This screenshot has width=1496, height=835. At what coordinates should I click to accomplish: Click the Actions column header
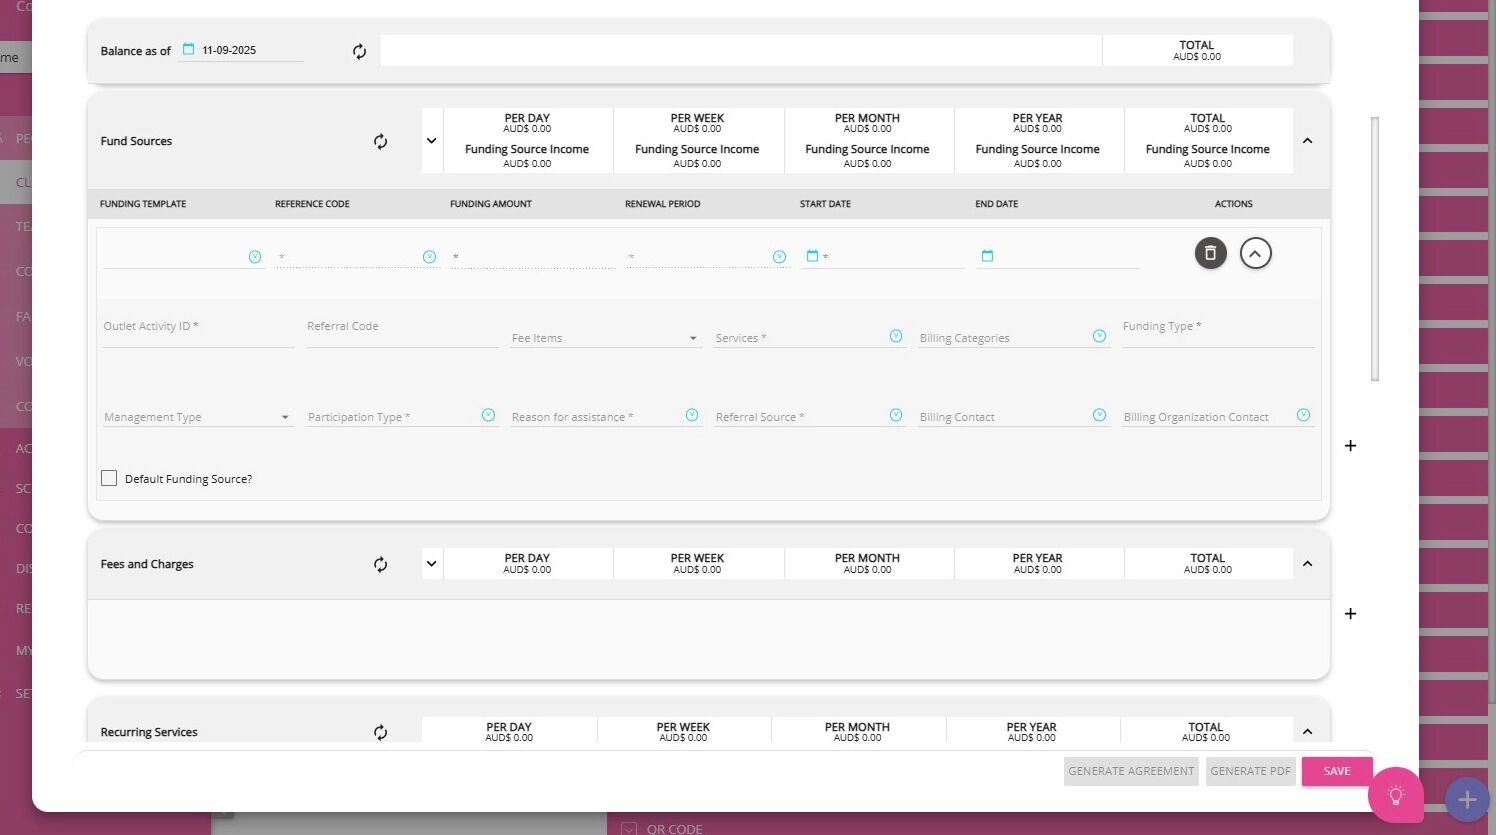coord(1234,204)
